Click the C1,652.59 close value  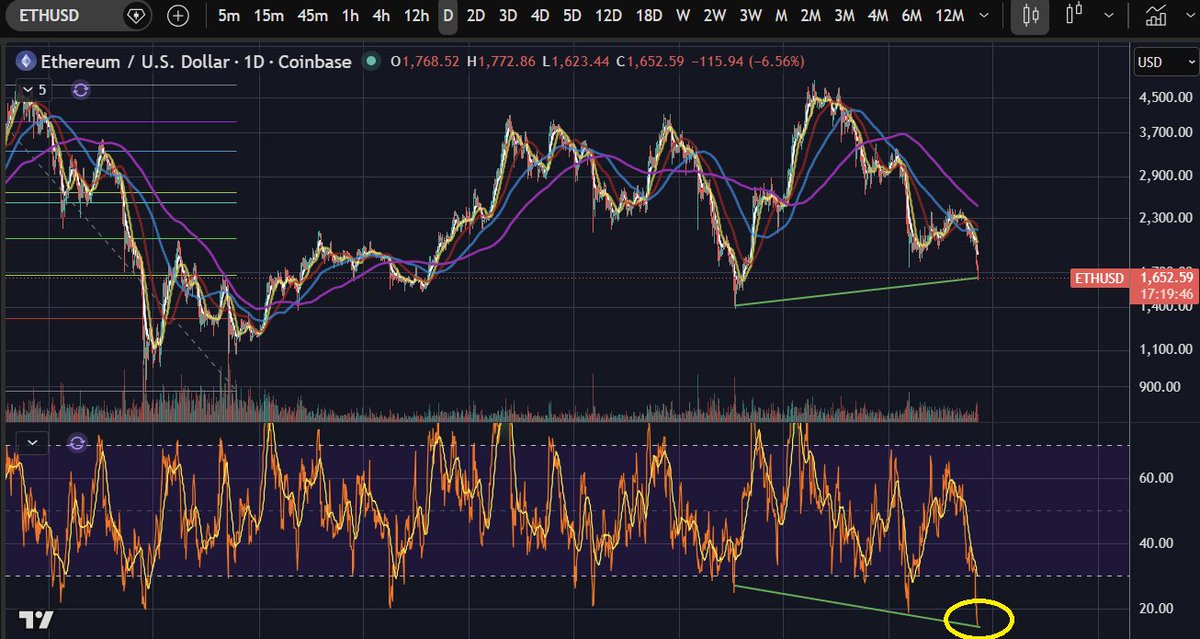click(649, 62)
